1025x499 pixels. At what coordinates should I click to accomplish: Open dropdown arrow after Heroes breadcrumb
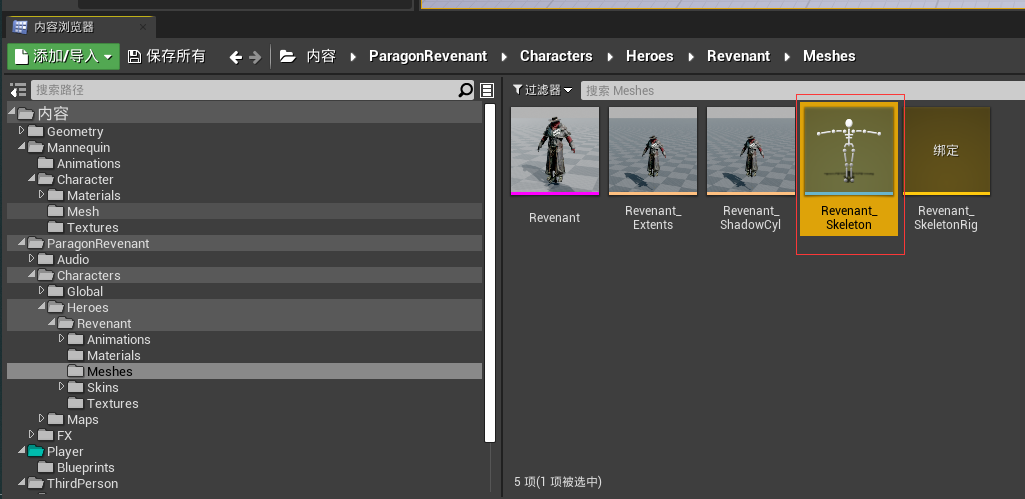(690, 57)
